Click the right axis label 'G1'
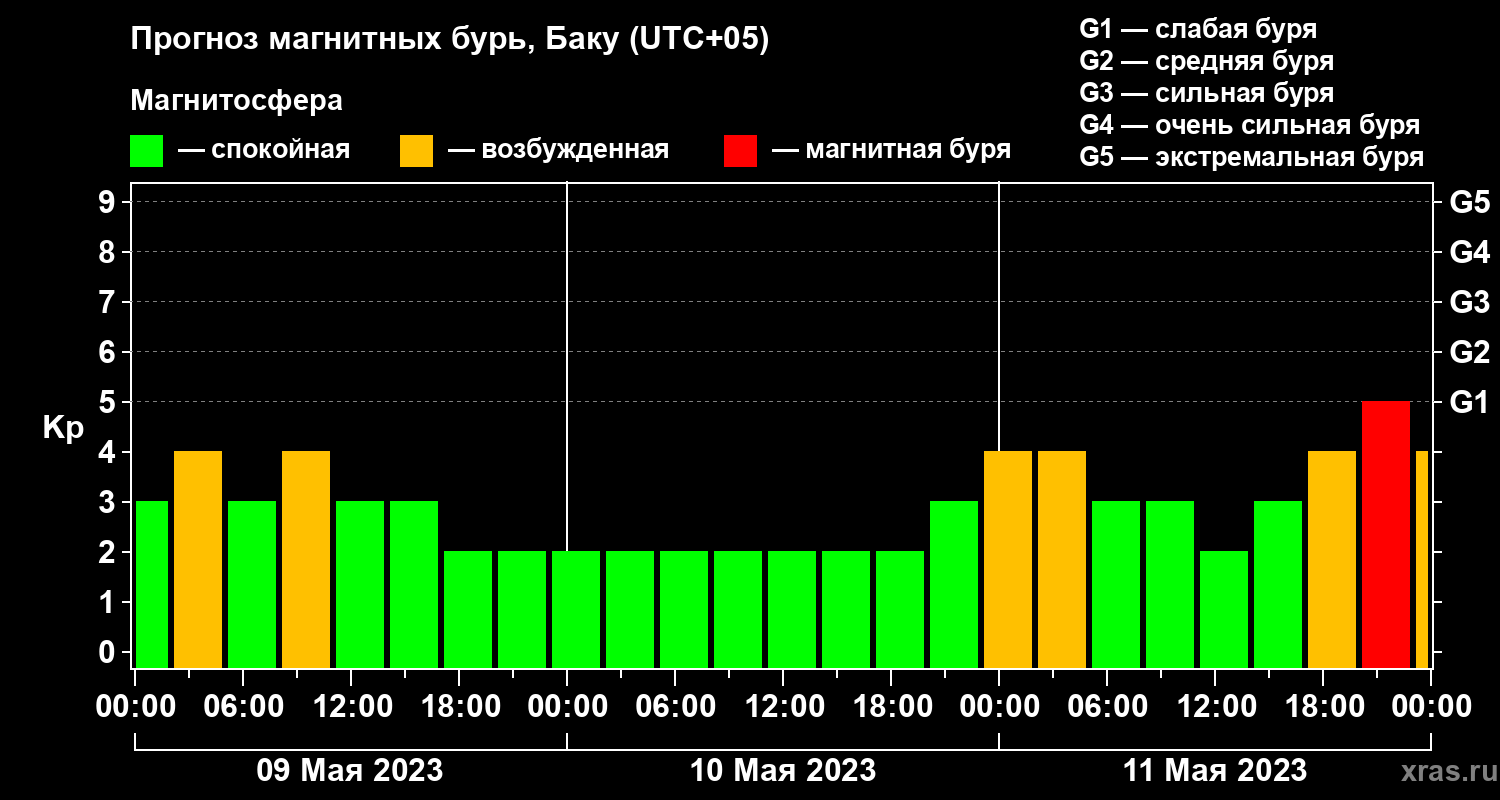The width and height of the screenshot is (1500, 800). [x=1470, y=402]
